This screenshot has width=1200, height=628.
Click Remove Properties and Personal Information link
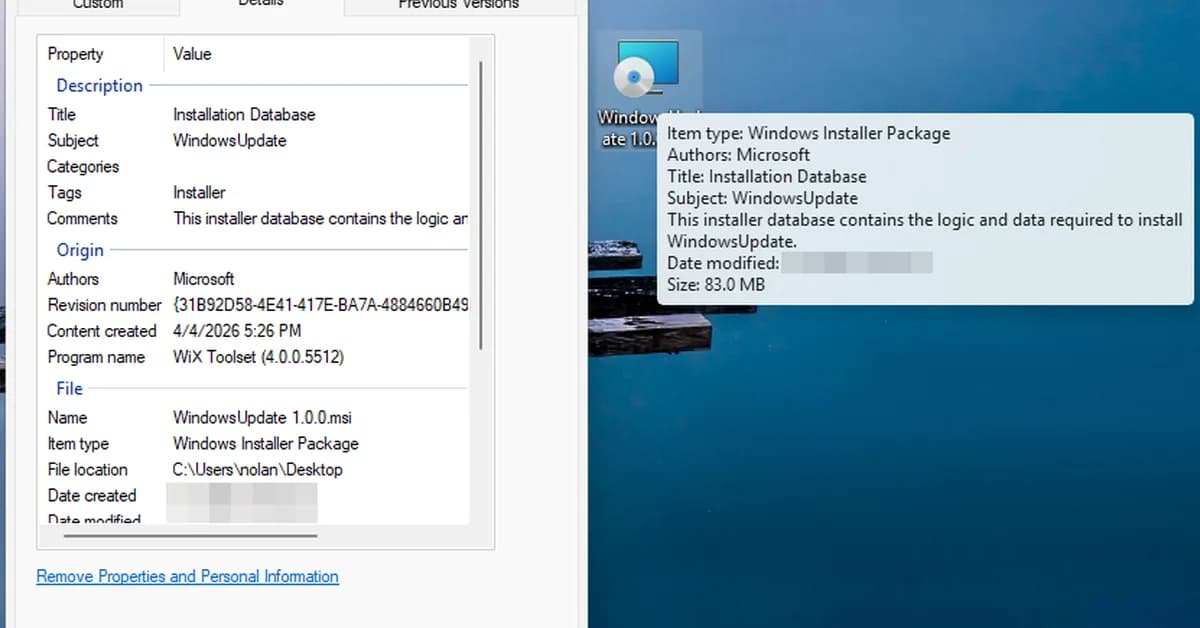[x=187, y=576]
